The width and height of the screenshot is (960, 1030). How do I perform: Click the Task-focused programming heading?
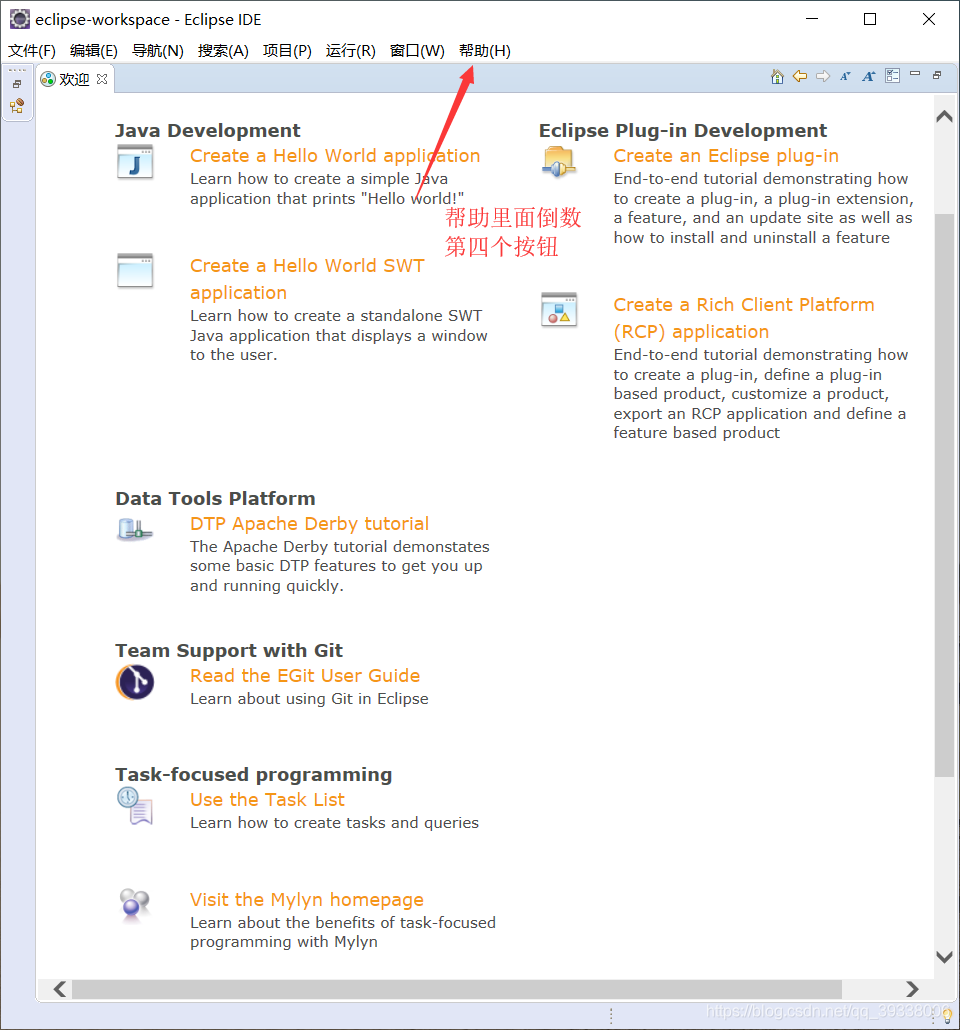[254, 774]
